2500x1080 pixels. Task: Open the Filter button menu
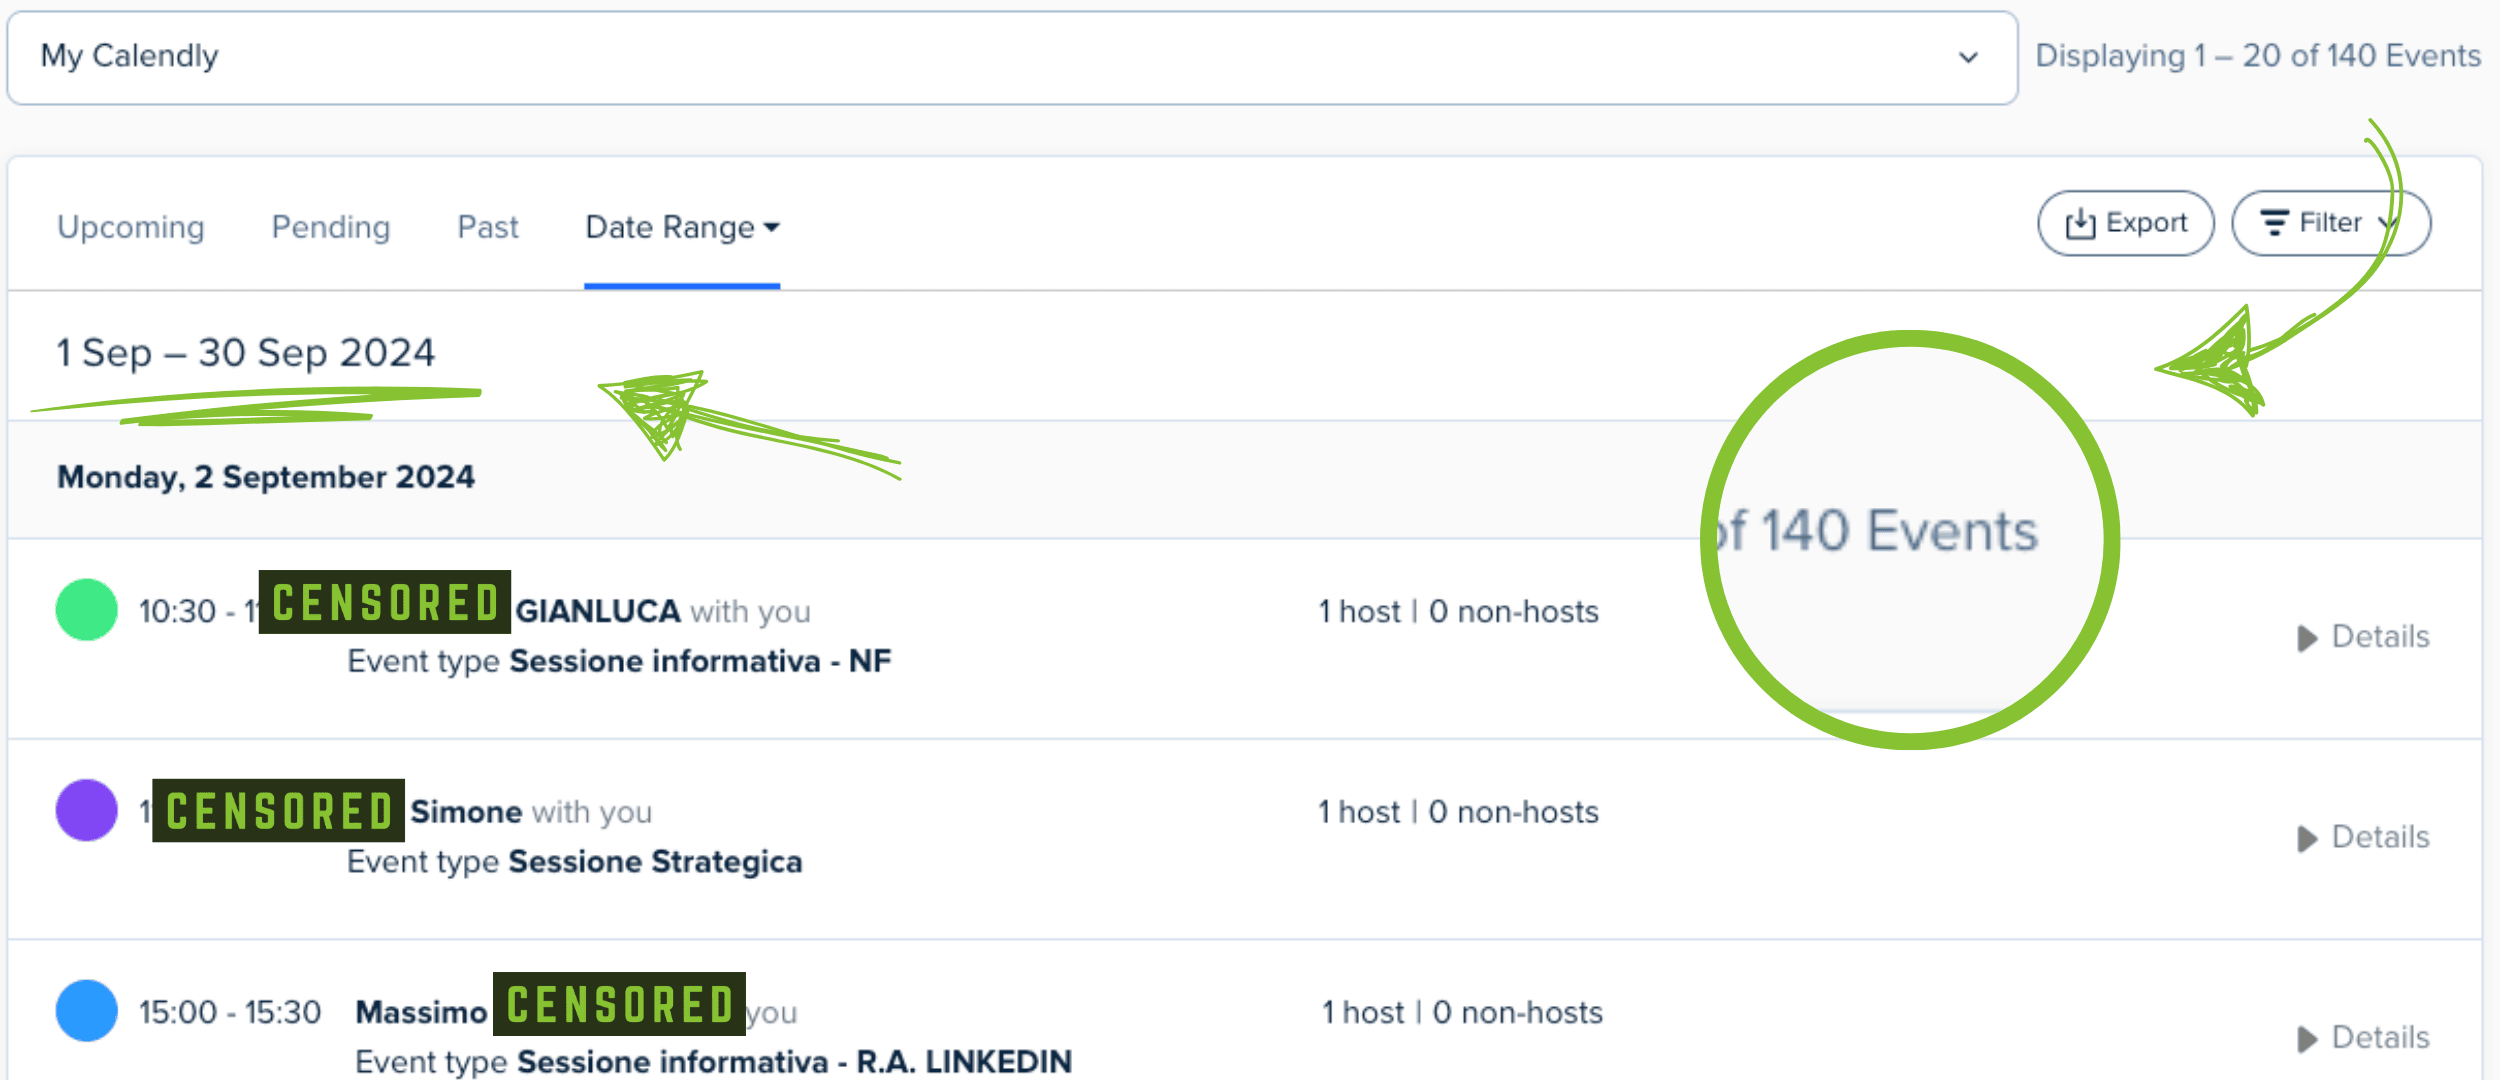pyautogui.click(x=2330, y=223)
